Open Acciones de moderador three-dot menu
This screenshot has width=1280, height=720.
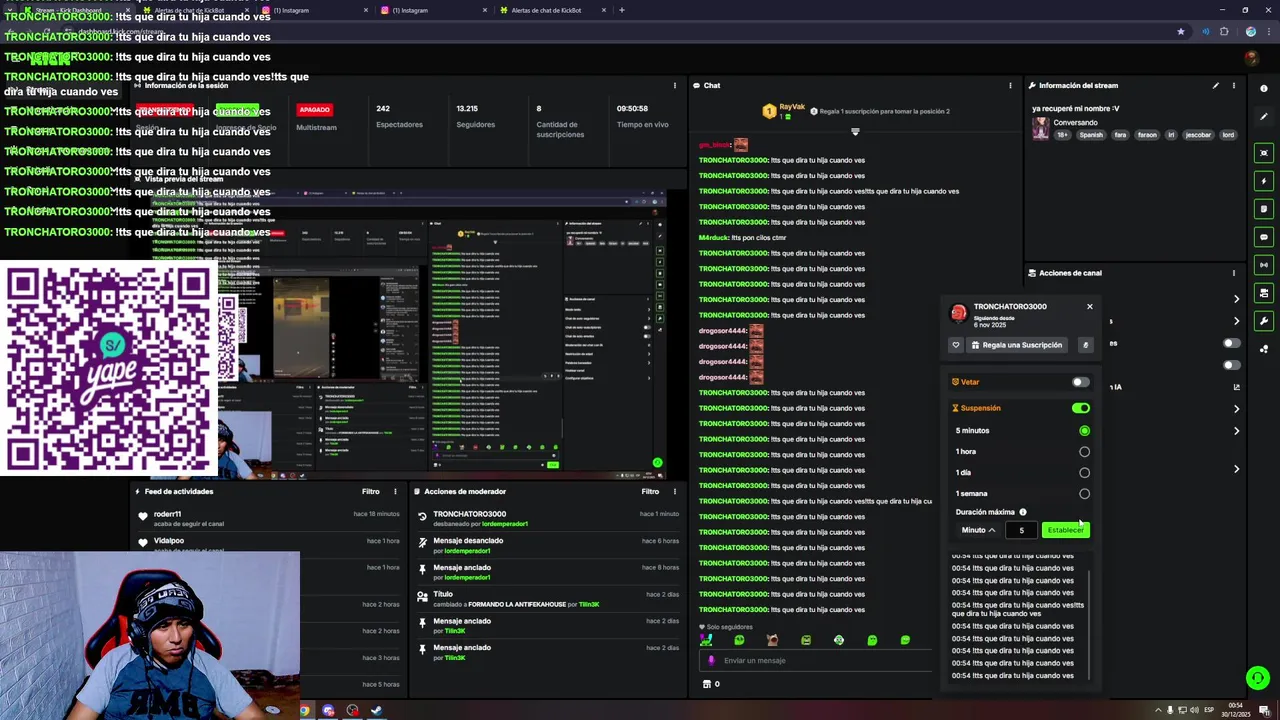(675, 492)
